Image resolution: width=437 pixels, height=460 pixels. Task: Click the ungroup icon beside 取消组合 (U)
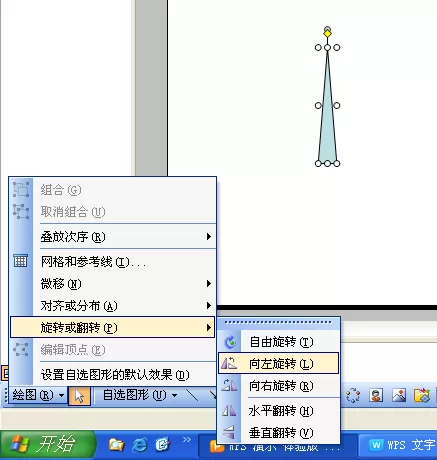(x=21, y=211)
